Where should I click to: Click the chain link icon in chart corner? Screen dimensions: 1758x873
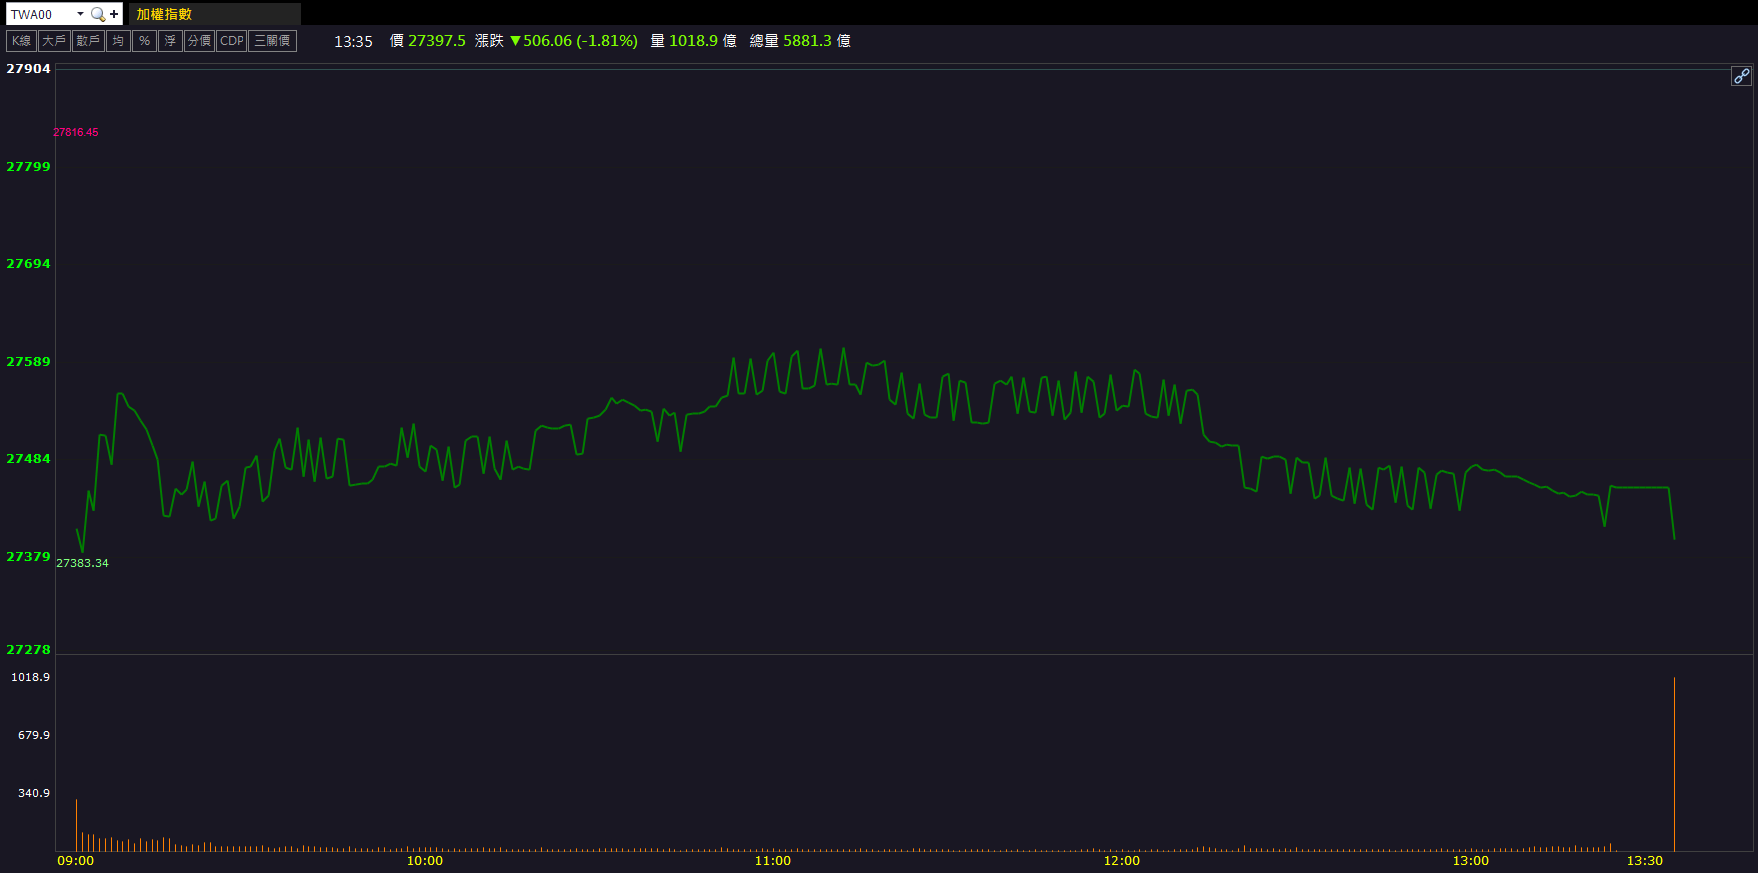1741,76
